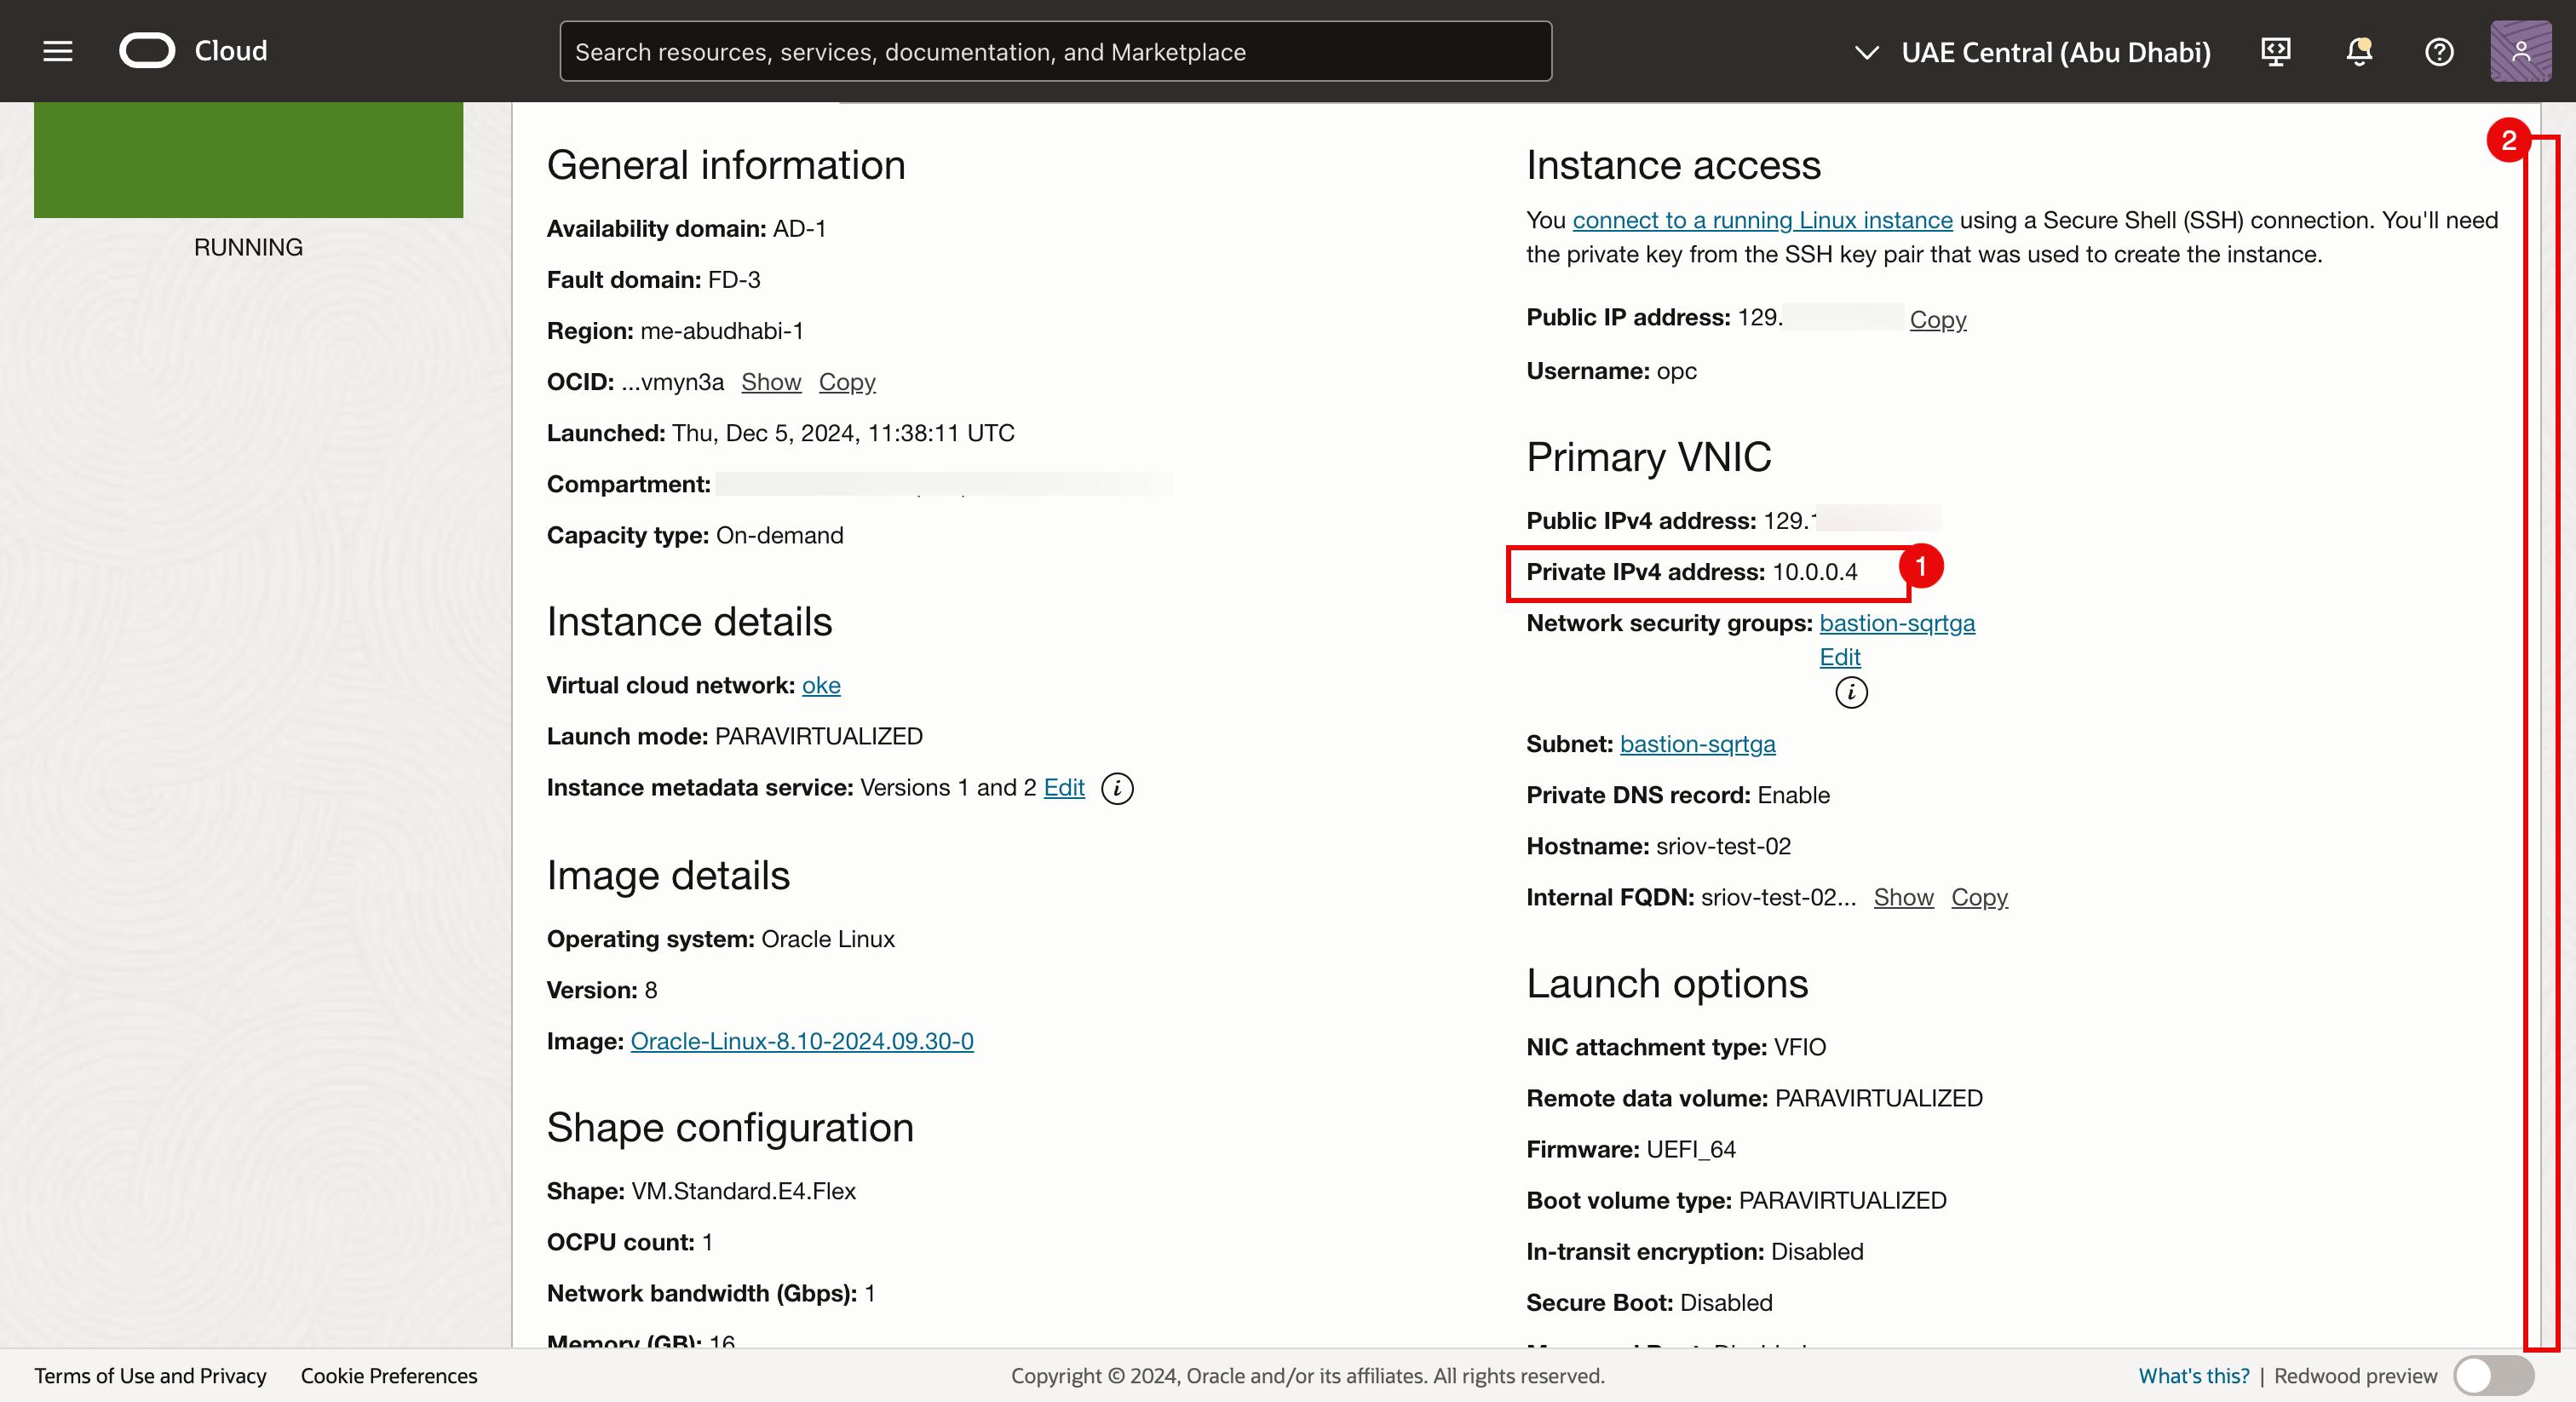Show the full Internal FQDN
This screenshot has height=1402, width=2576.
1903,897
